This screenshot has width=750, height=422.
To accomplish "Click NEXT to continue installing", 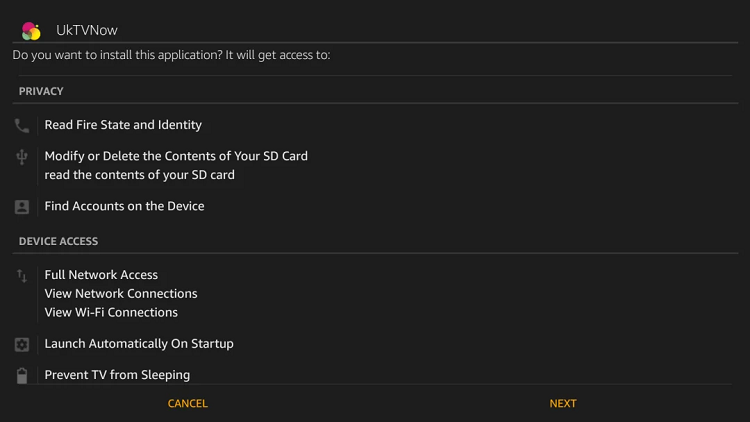I will (x=563, y=403).
